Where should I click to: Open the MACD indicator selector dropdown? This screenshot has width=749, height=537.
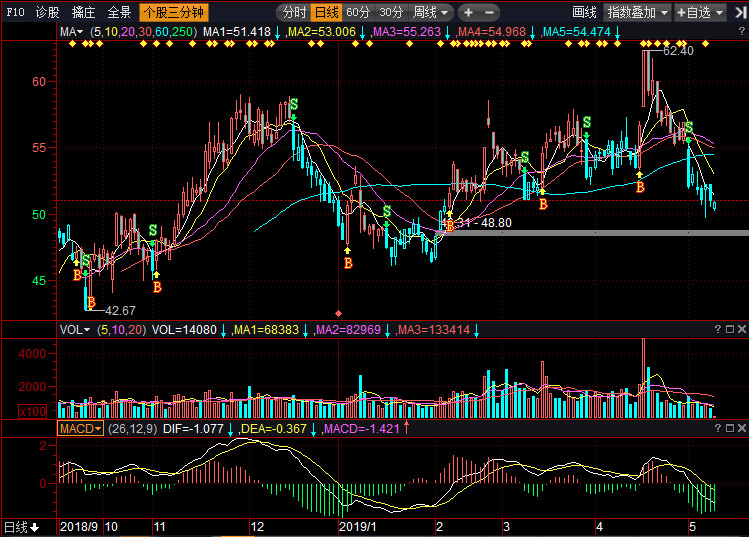tap(80, 429)
